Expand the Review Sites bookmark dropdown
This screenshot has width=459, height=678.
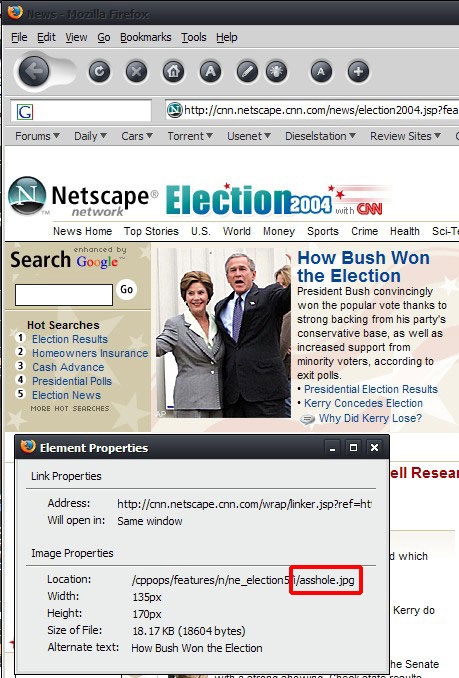click(x=405, y=136)
